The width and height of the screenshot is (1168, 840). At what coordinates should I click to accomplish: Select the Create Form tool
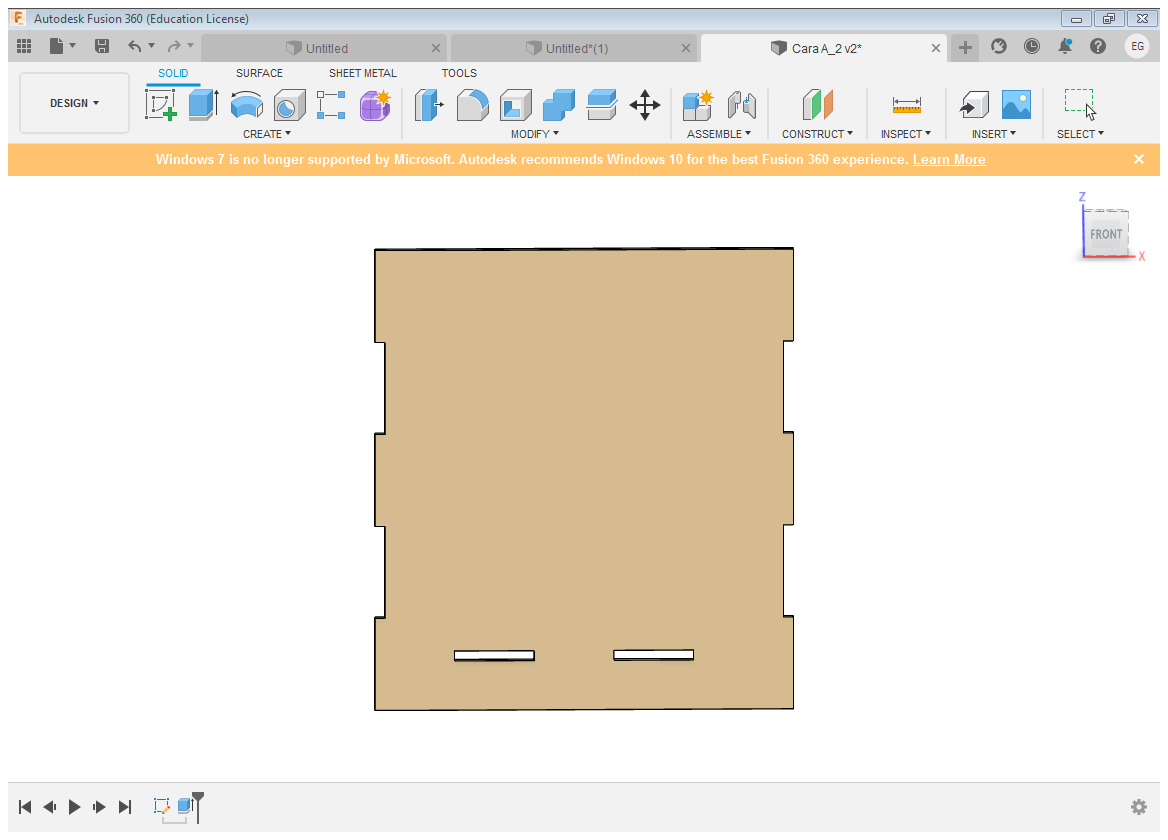375,105
